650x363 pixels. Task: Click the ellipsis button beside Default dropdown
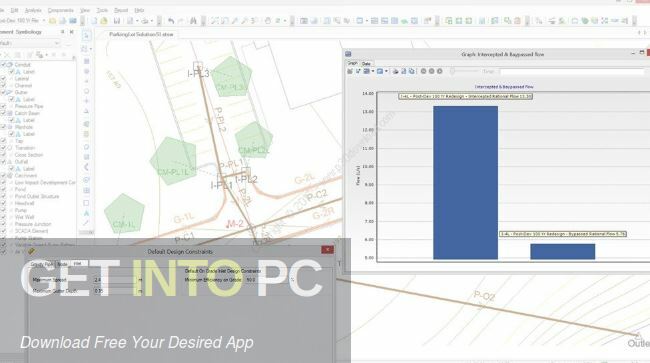68,43
